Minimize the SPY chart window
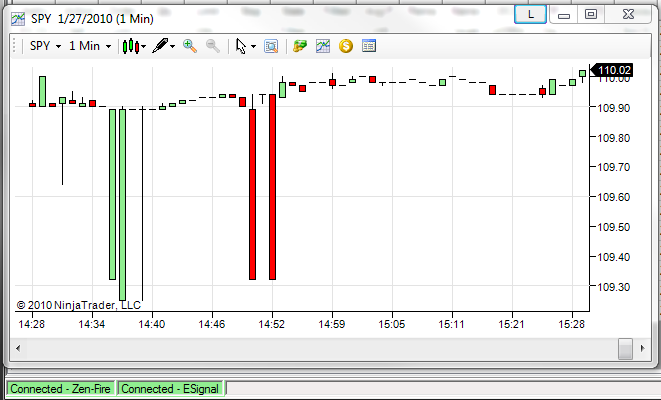The height and width of the screenshot is (400, 661). (564, 15)
